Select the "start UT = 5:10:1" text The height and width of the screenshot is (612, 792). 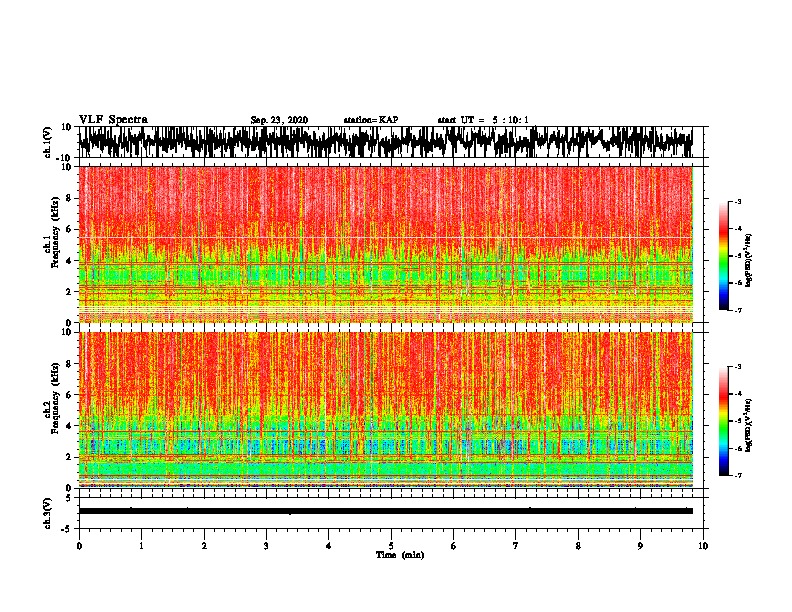point(483,120)
